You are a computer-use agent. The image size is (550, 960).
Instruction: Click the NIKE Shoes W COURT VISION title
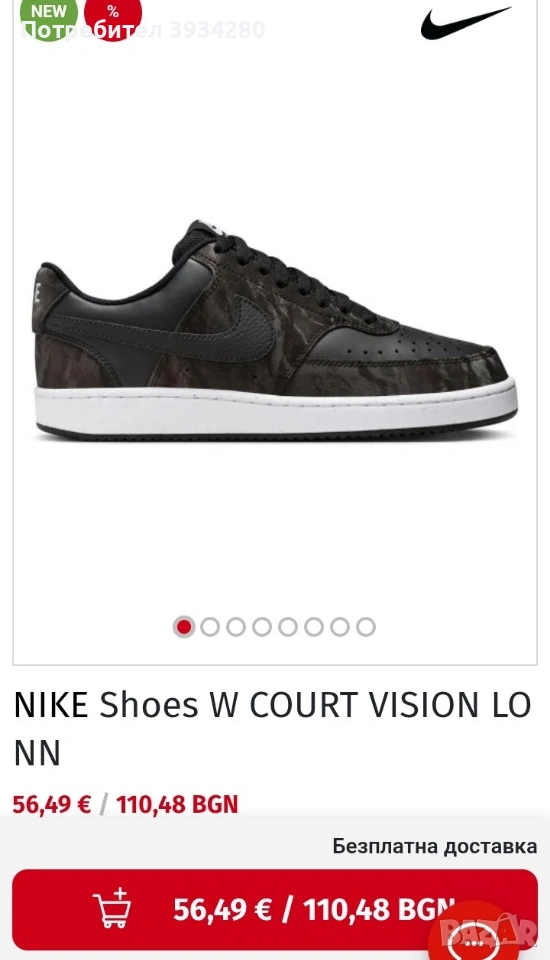273,729
